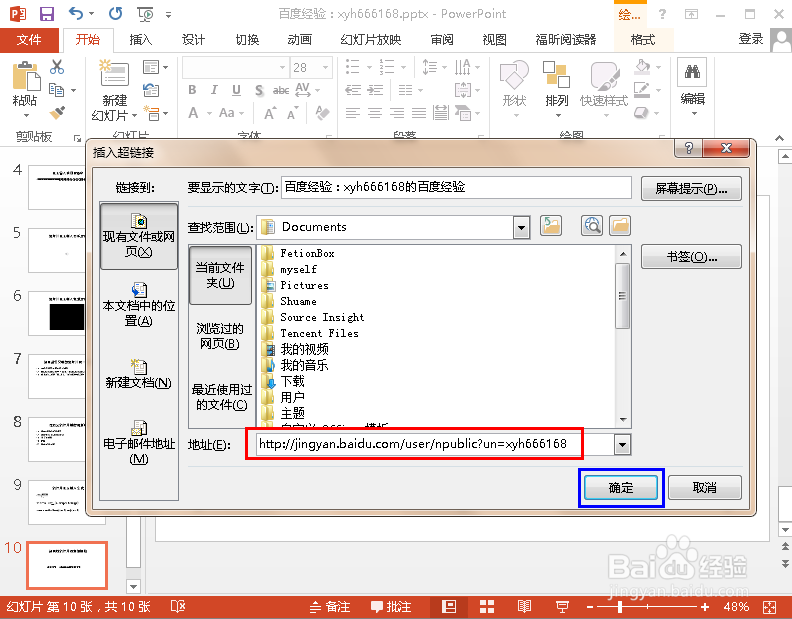
Task: Click the Cut scissors icon
Action: [x=57, y=67]
